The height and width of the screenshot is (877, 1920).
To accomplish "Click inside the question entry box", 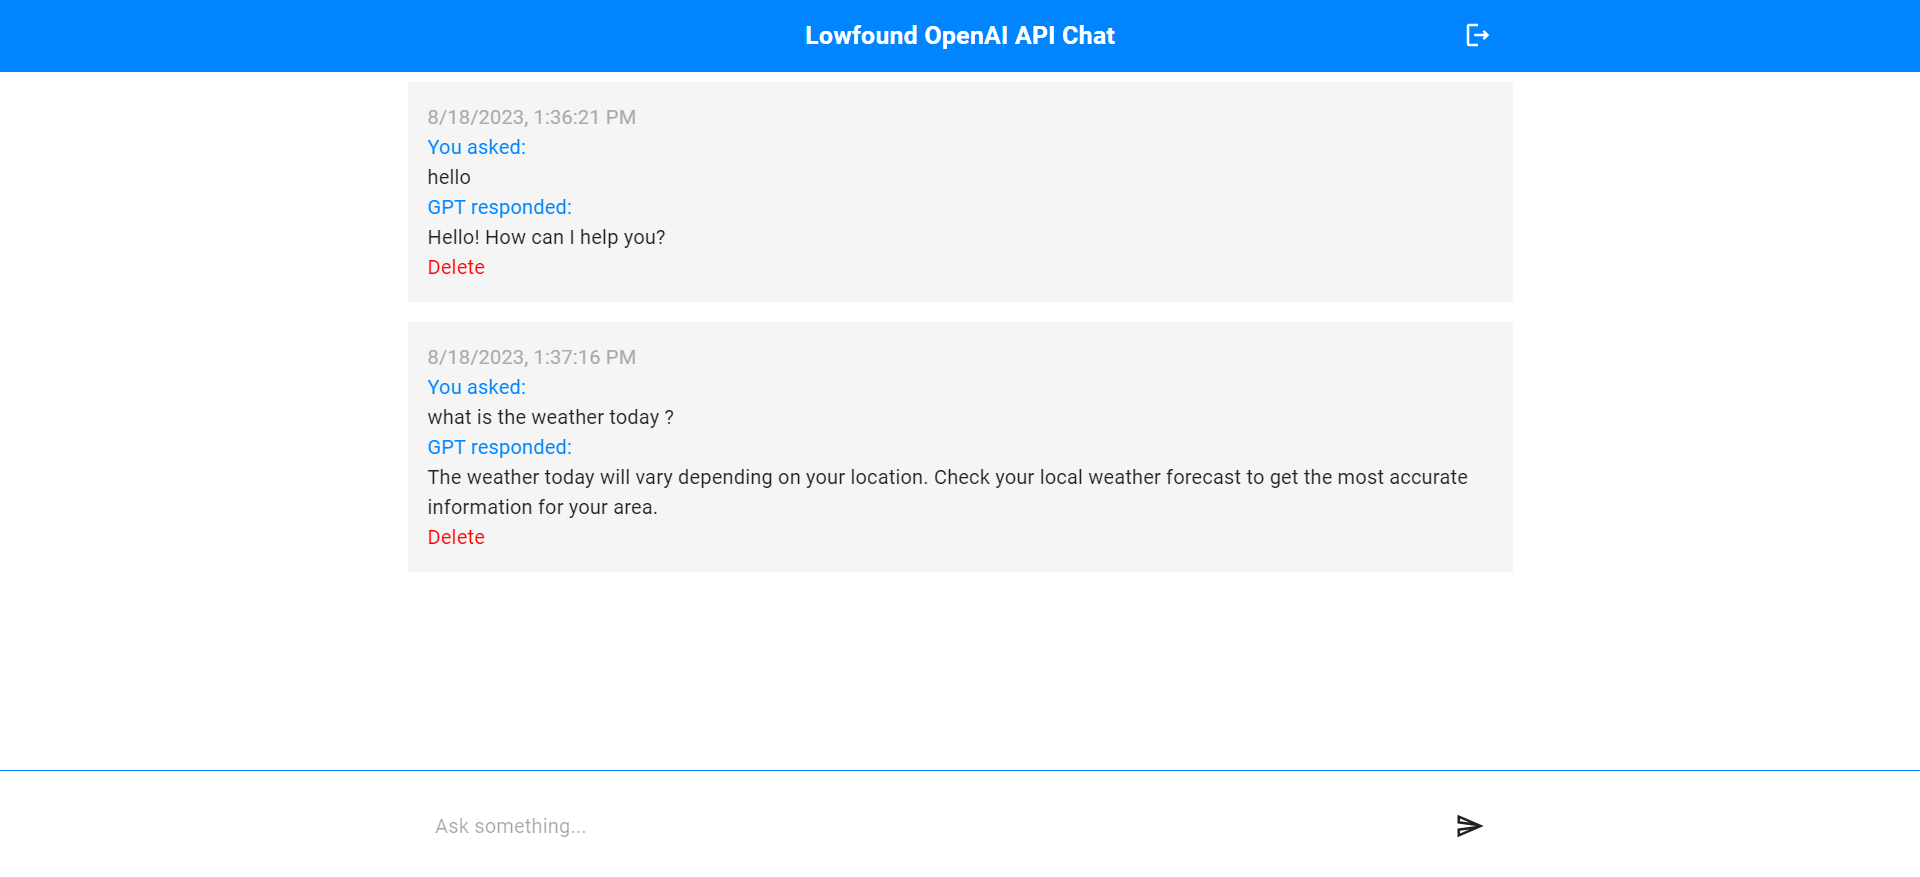I will pos(900,825).
